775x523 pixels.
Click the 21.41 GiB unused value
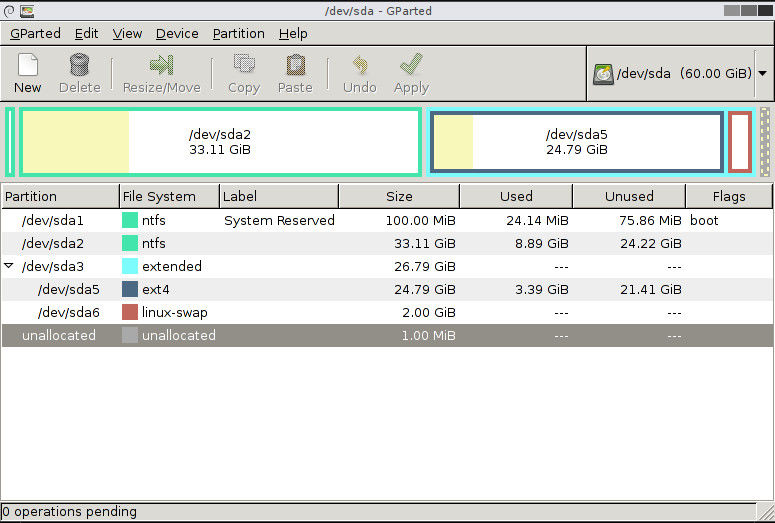pyautogui.click(x=650, y=289)
